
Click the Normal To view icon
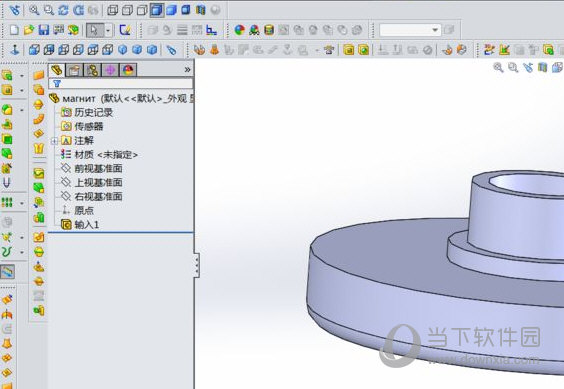click(15, 50)
